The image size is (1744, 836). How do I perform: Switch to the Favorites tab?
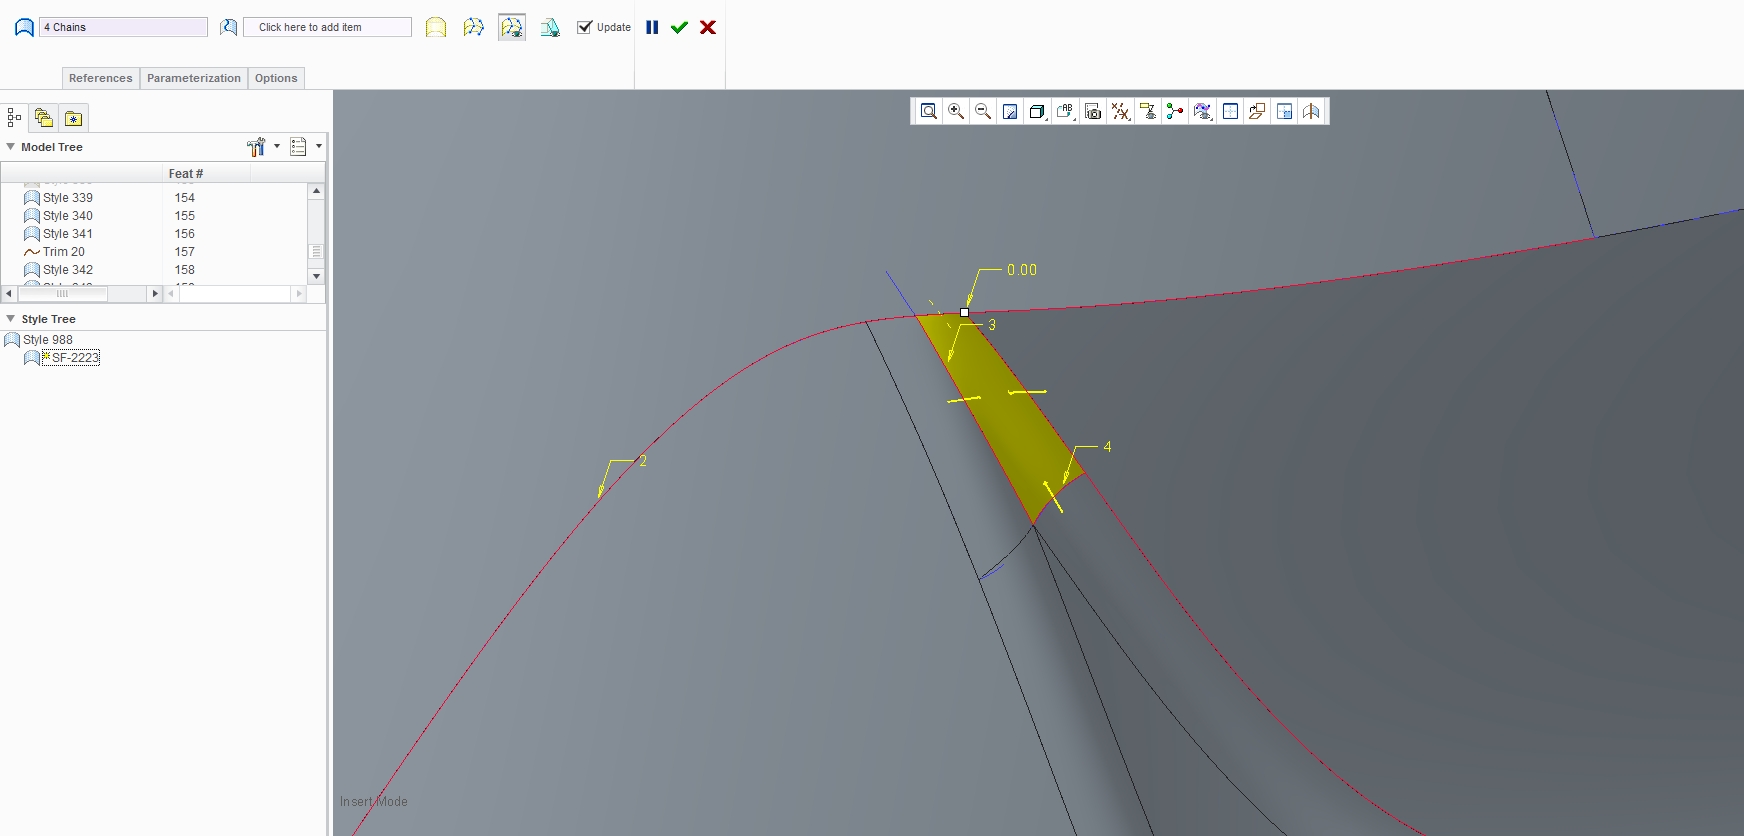click(x=74, y=118)
